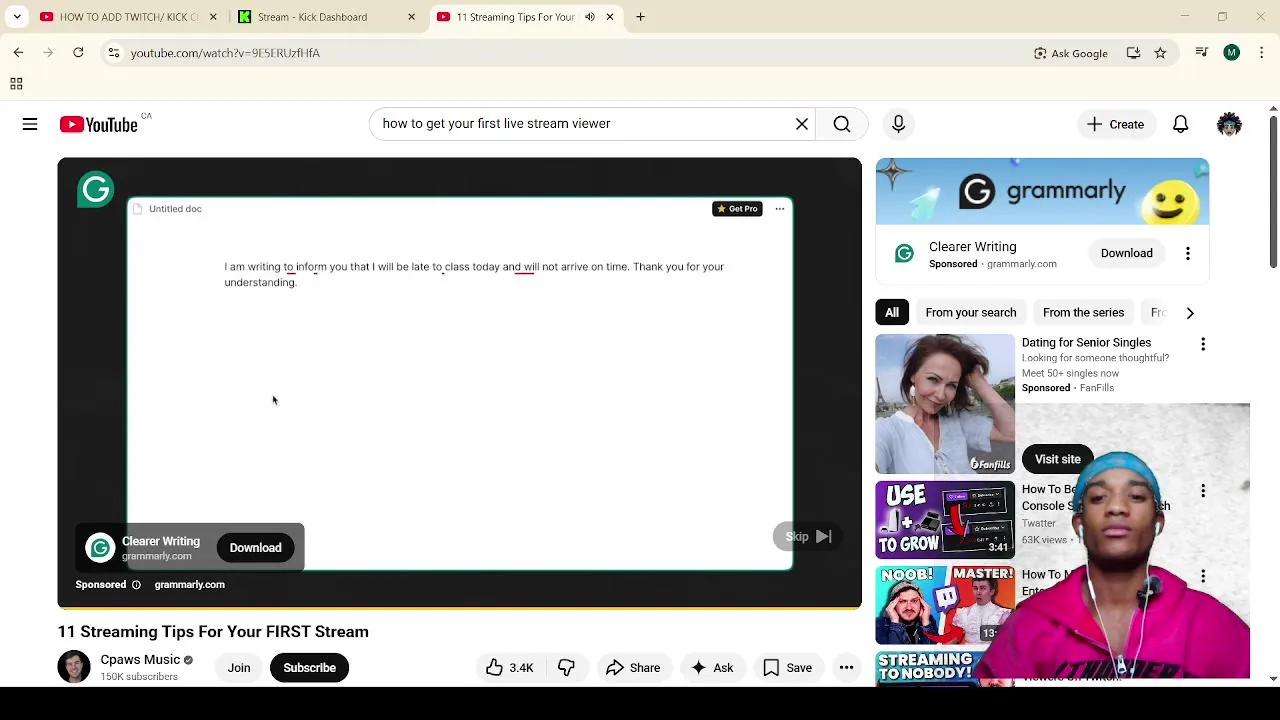Start voice search with microphone
The height and width of the screenshot is (720, 1280).
[x=898, y=124]
